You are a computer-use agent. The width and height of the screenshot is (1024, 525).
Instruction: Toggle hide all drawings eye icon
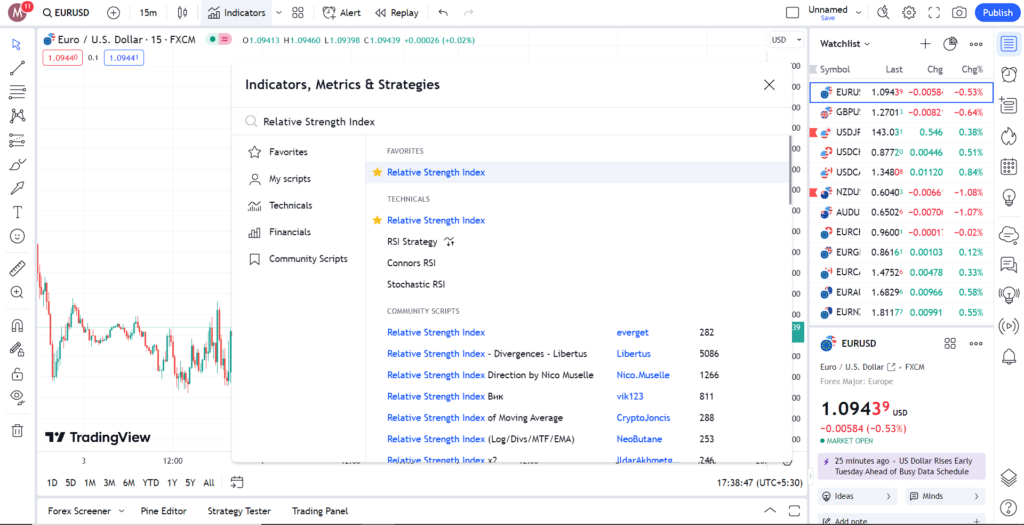17,397
